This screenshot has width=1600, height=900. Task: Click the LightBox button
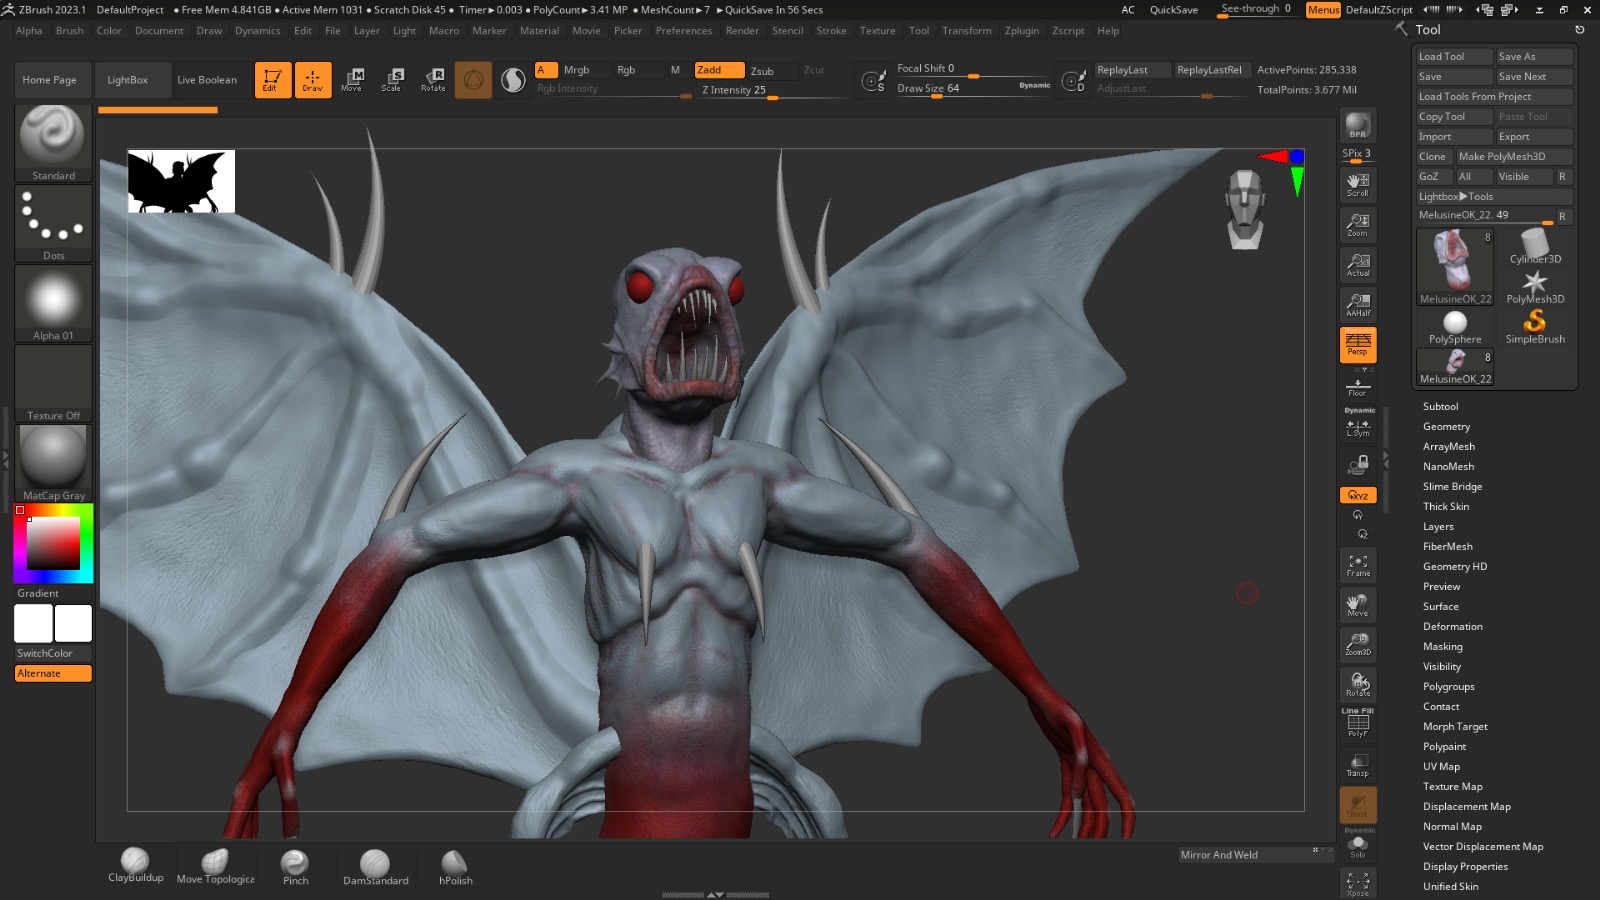(x=127, y=80)
